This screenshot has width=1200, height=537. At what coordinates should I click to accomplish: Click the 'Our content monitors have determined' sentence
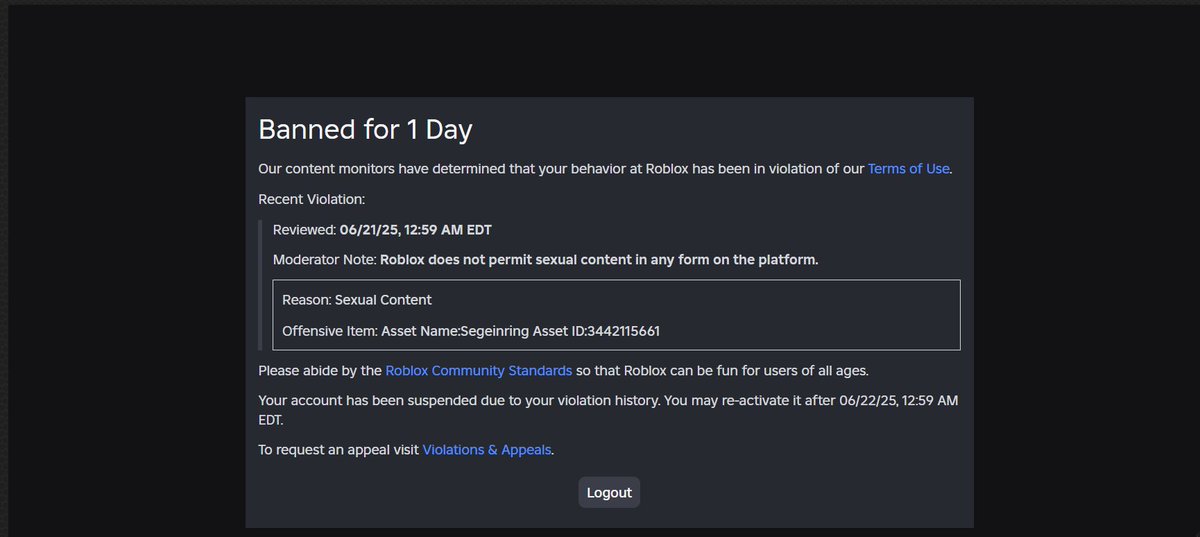pyautogui.click(x=605, y=169)
